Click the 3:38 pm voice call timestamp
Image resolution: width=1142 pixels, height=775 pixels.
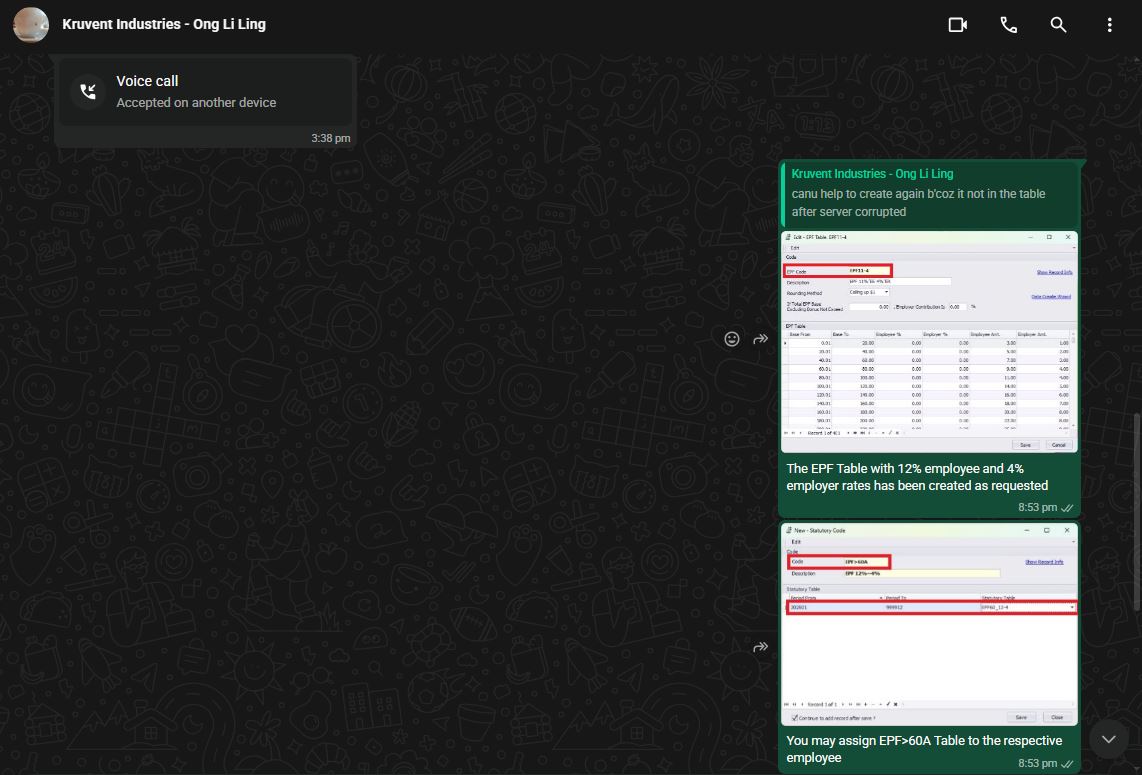coord(331,138)
